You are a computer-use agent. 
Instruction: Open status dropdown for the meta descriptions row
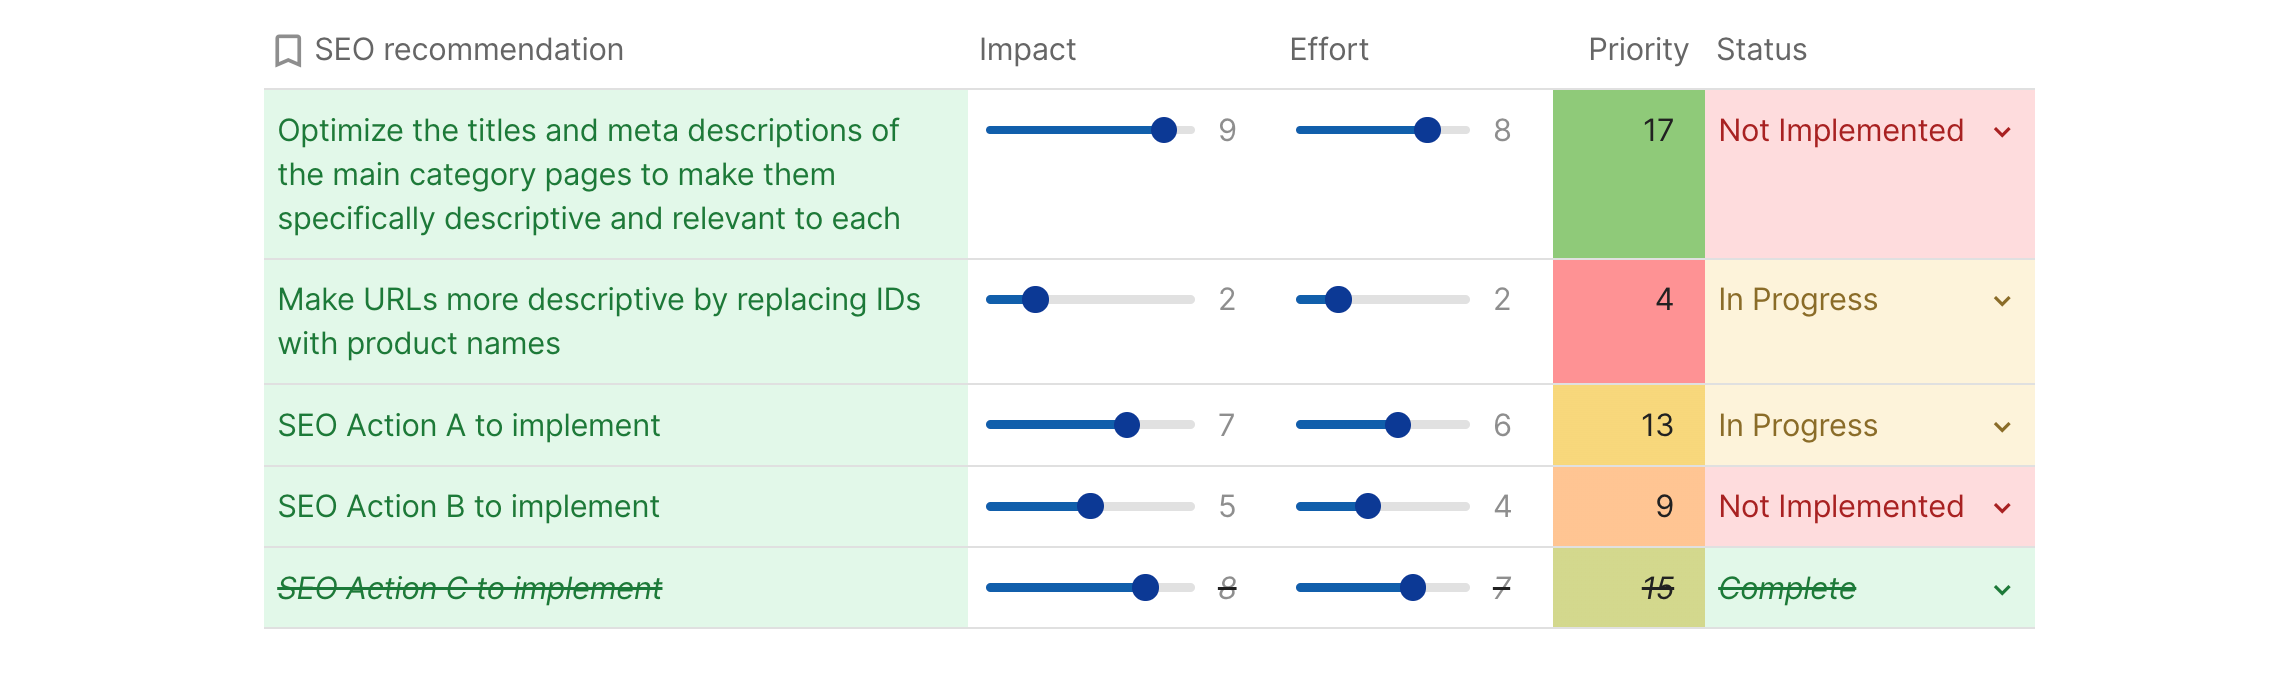(x=2002, y=132)
